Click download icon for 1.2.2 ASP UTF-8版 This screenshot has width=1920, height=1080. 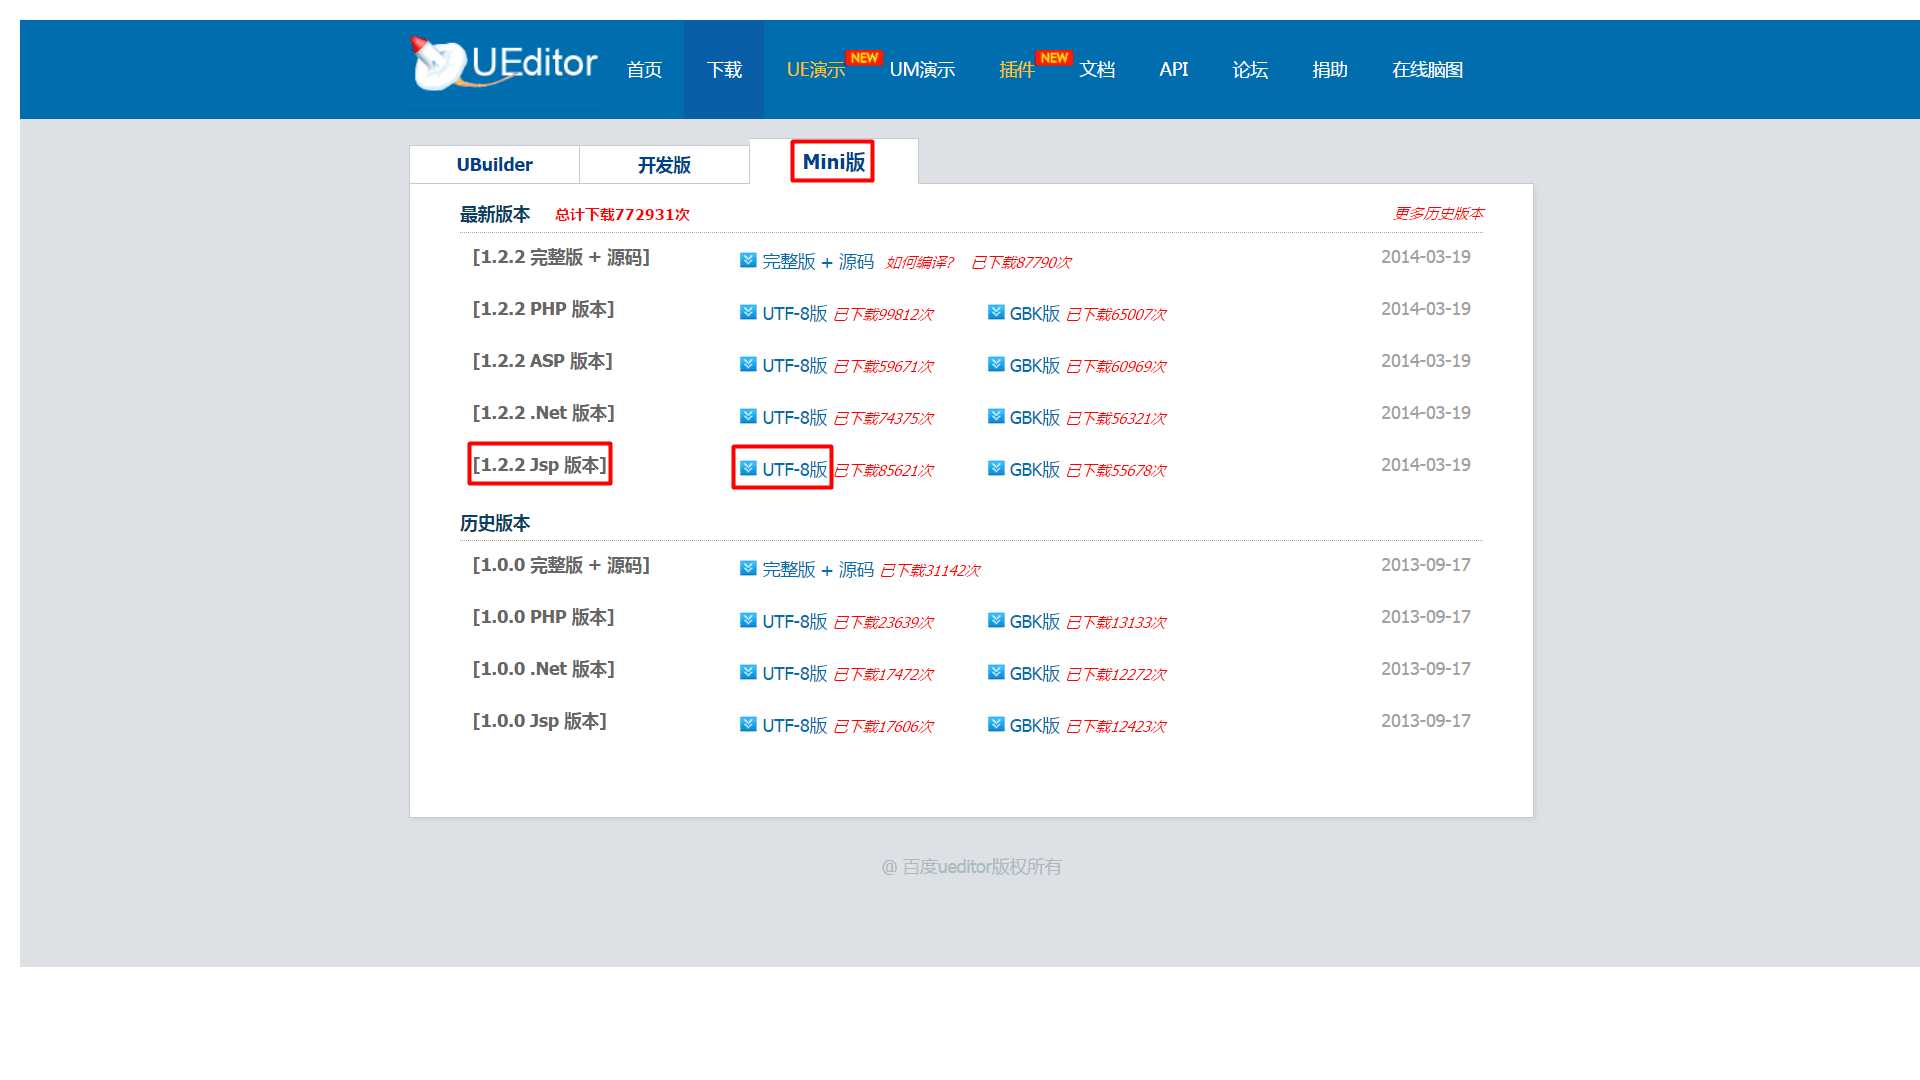click(748, 364)
